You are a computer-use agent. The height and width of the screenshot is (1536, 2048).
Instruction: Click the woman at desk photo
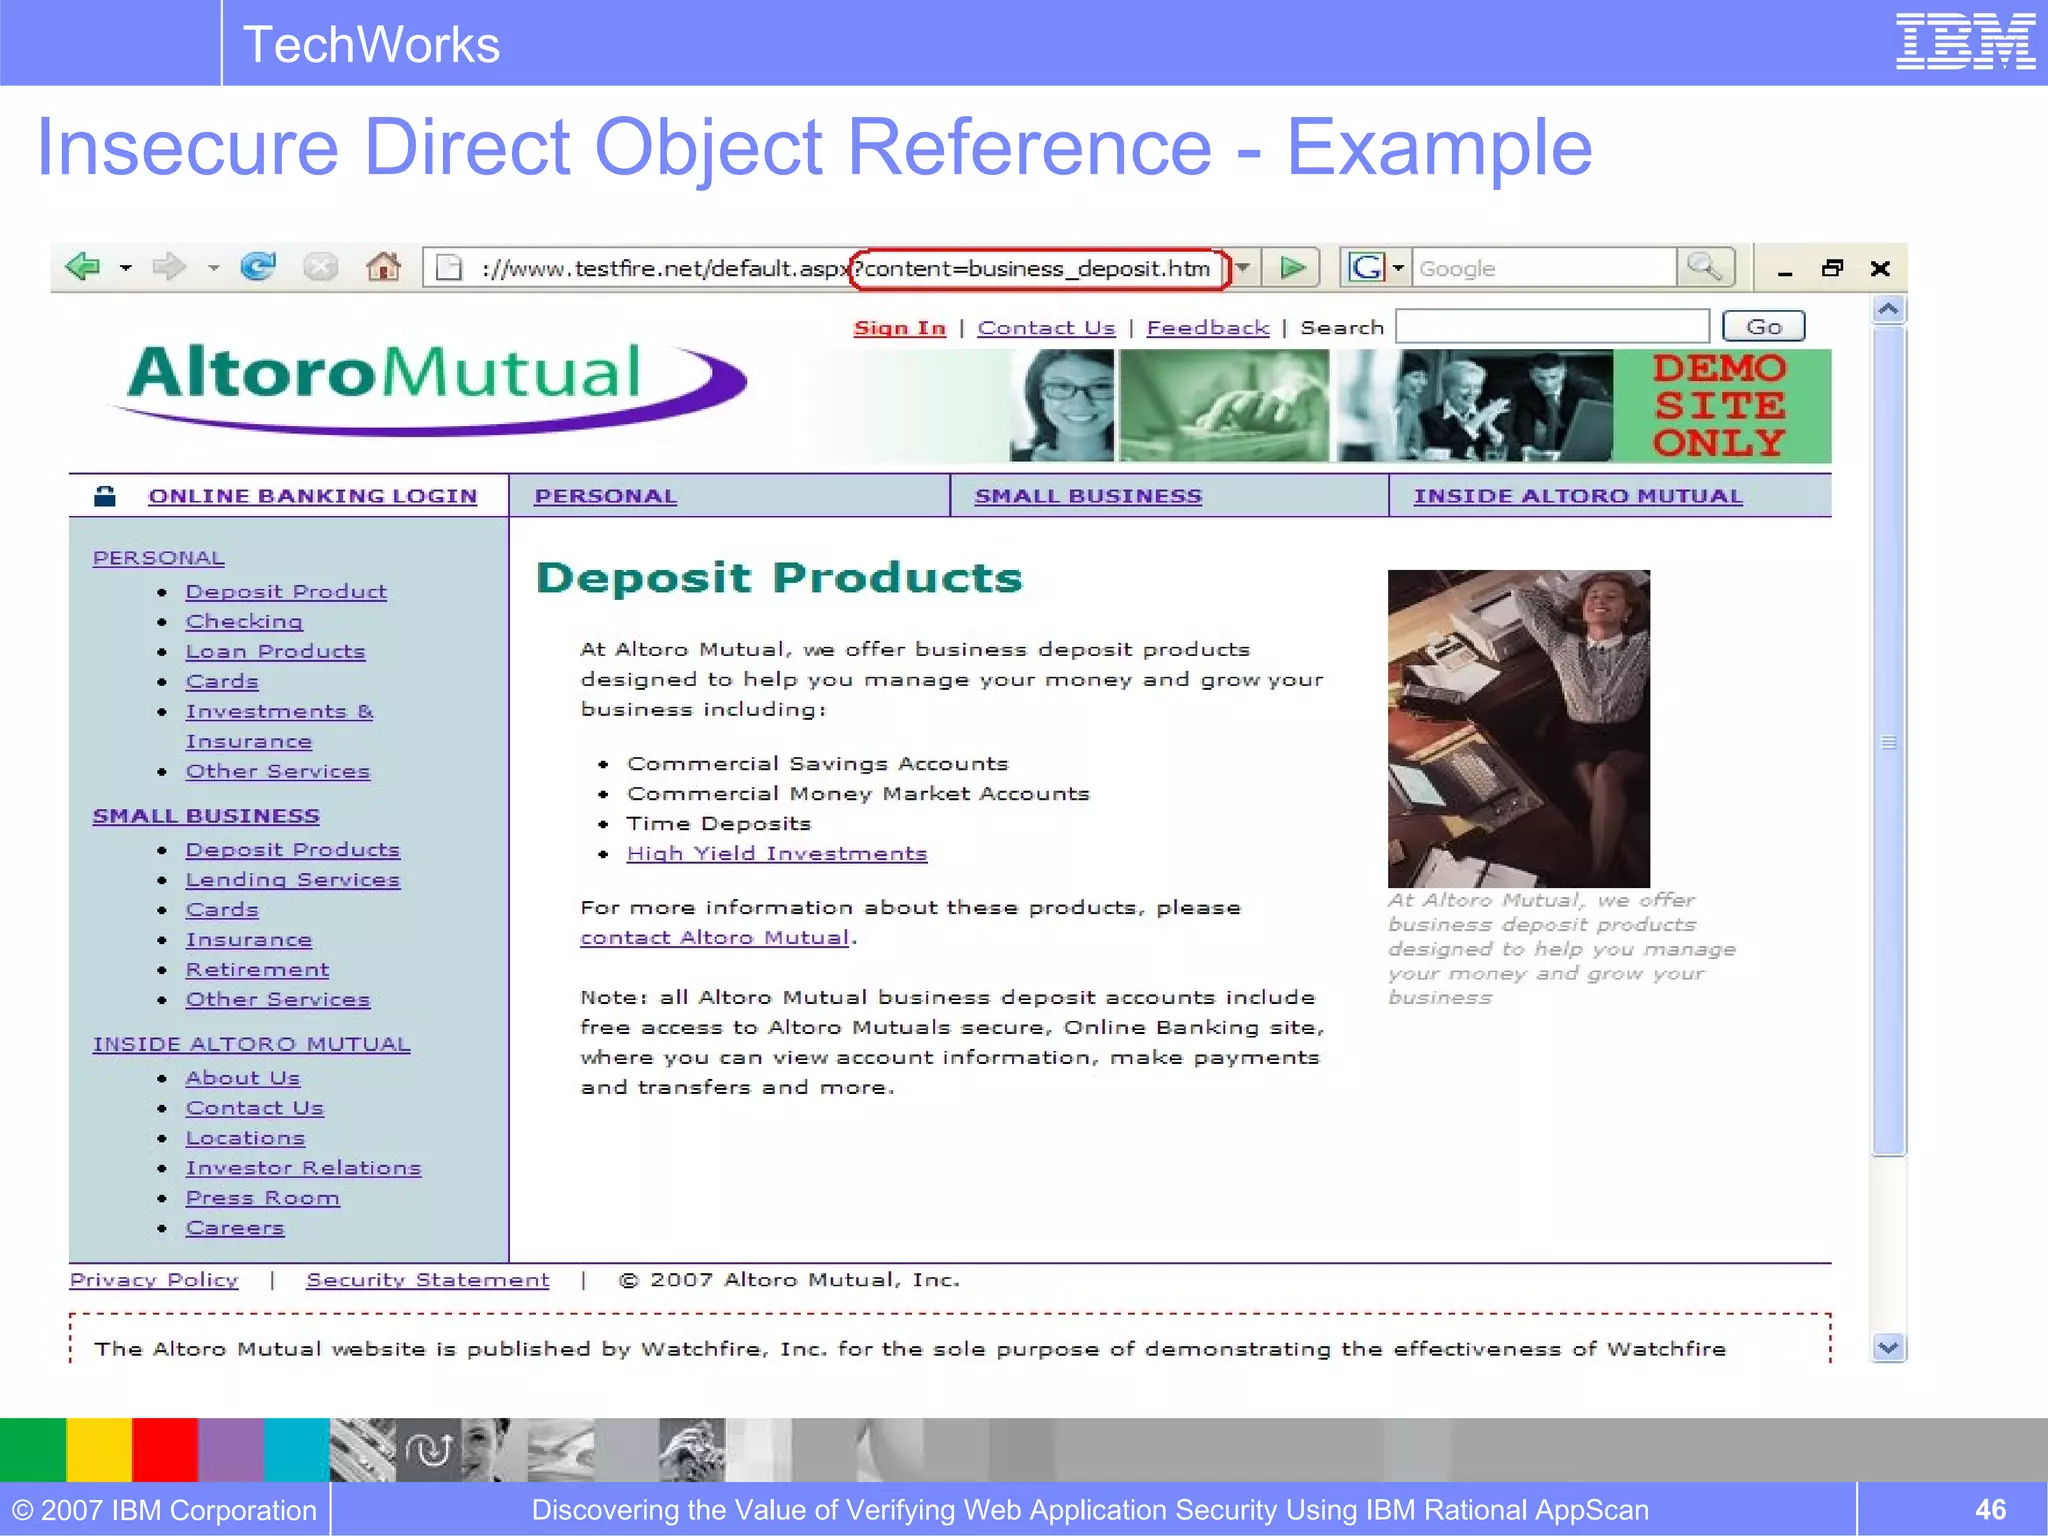(x=1519, y=728)
